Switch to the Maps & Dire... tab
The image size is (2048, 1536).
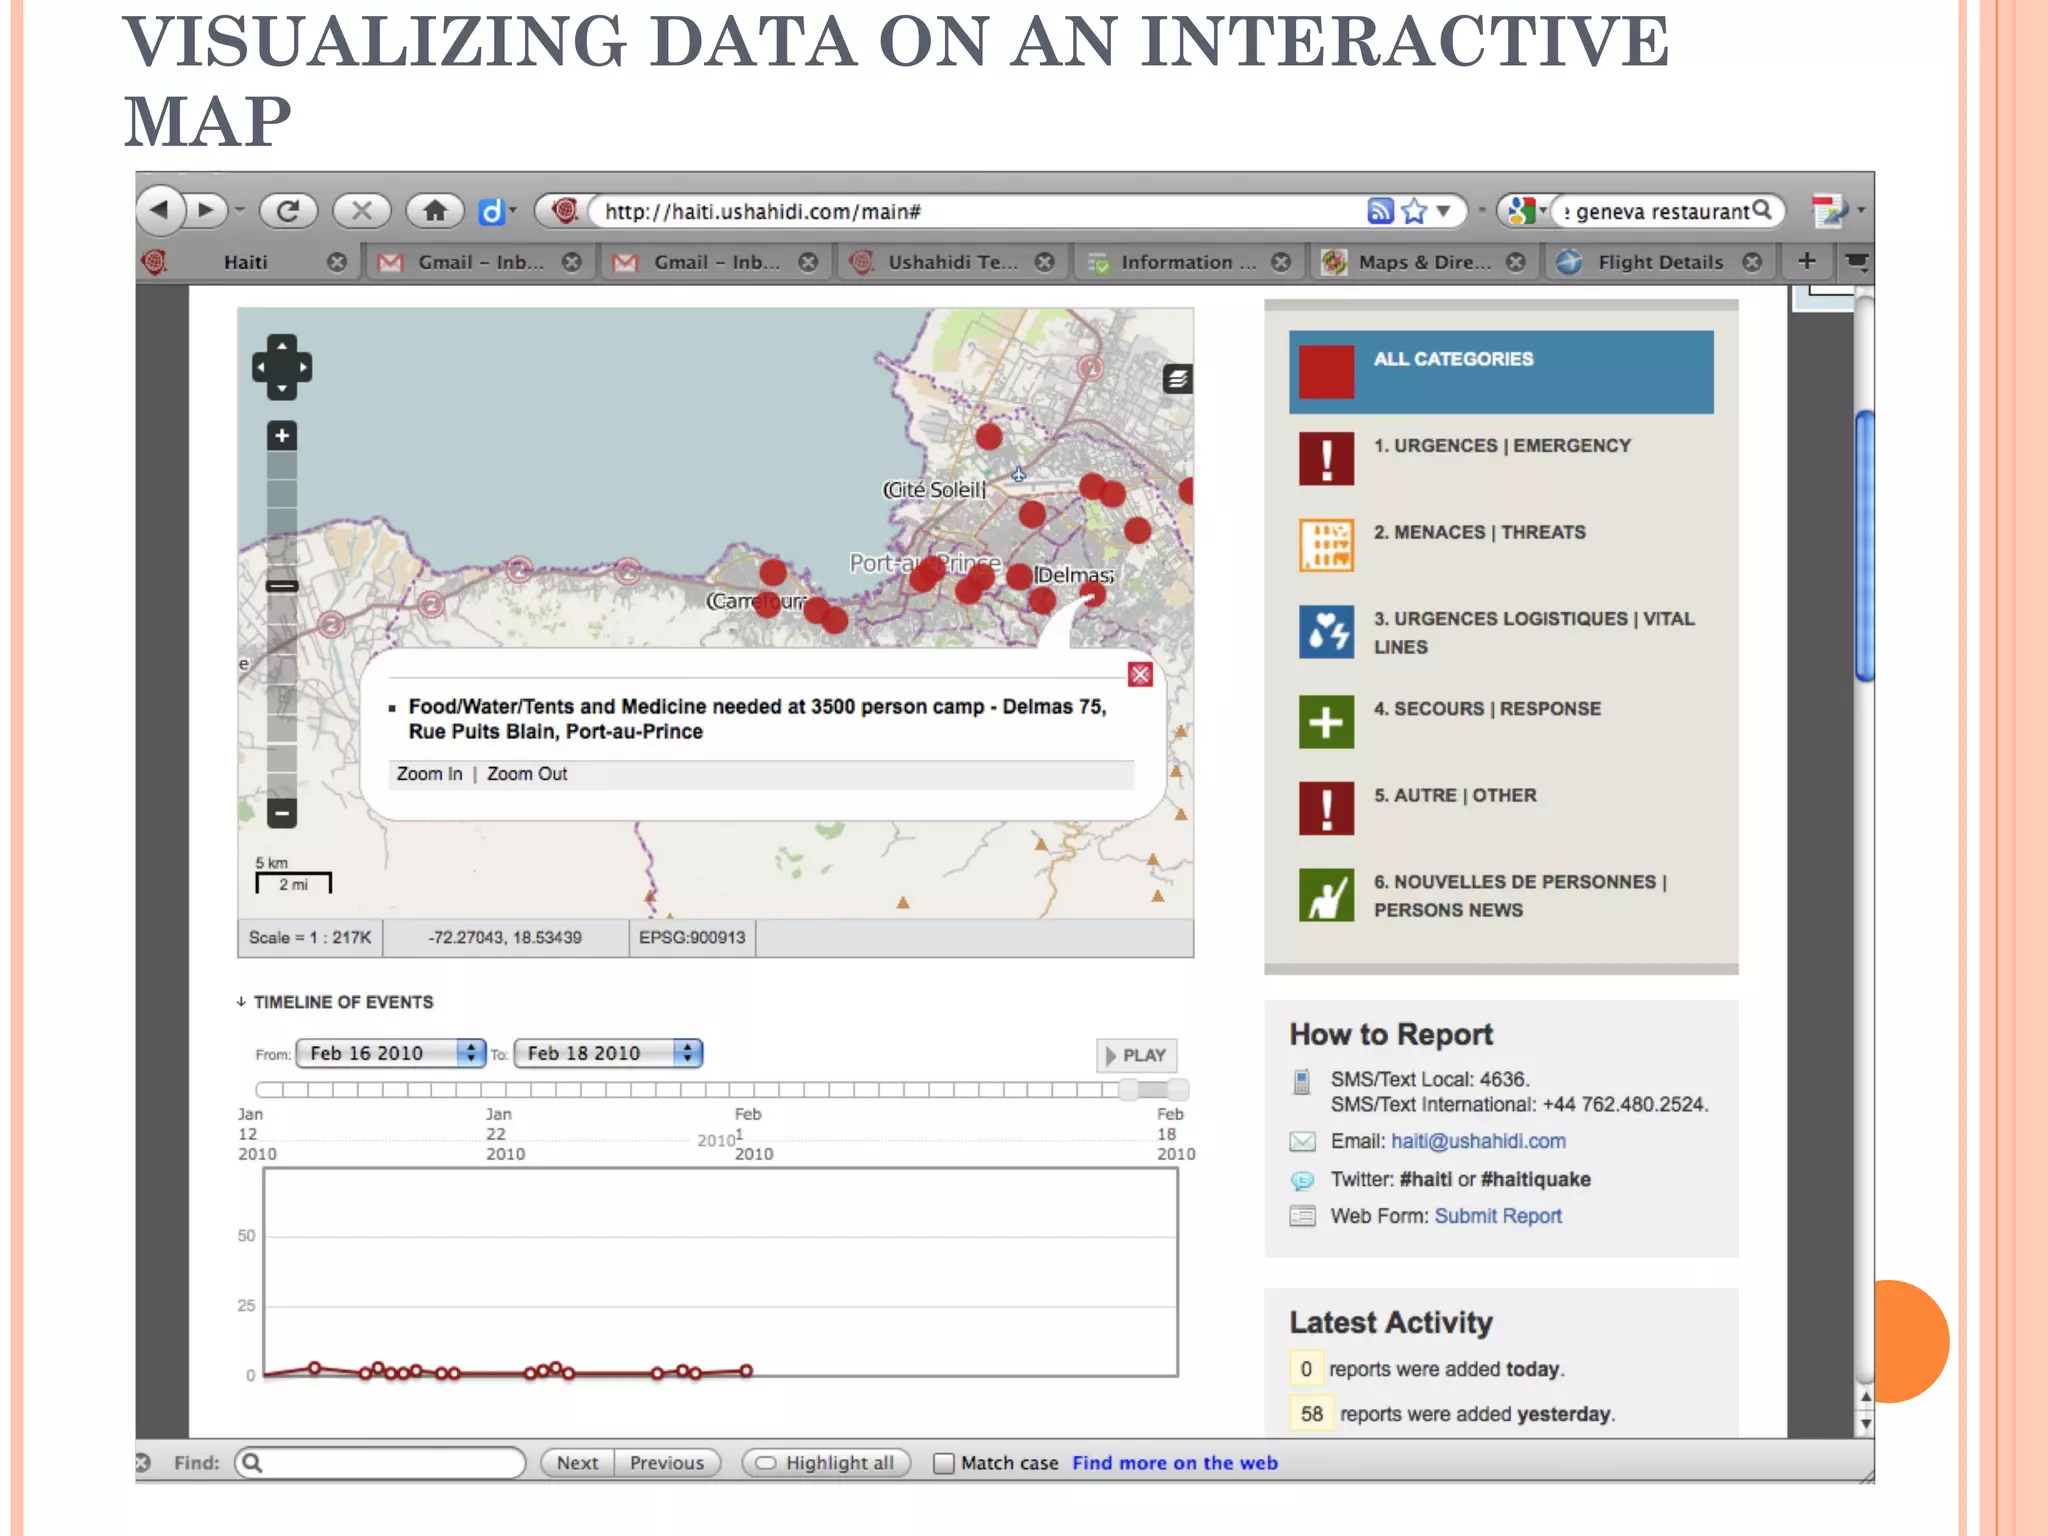tap(1423, 262)
